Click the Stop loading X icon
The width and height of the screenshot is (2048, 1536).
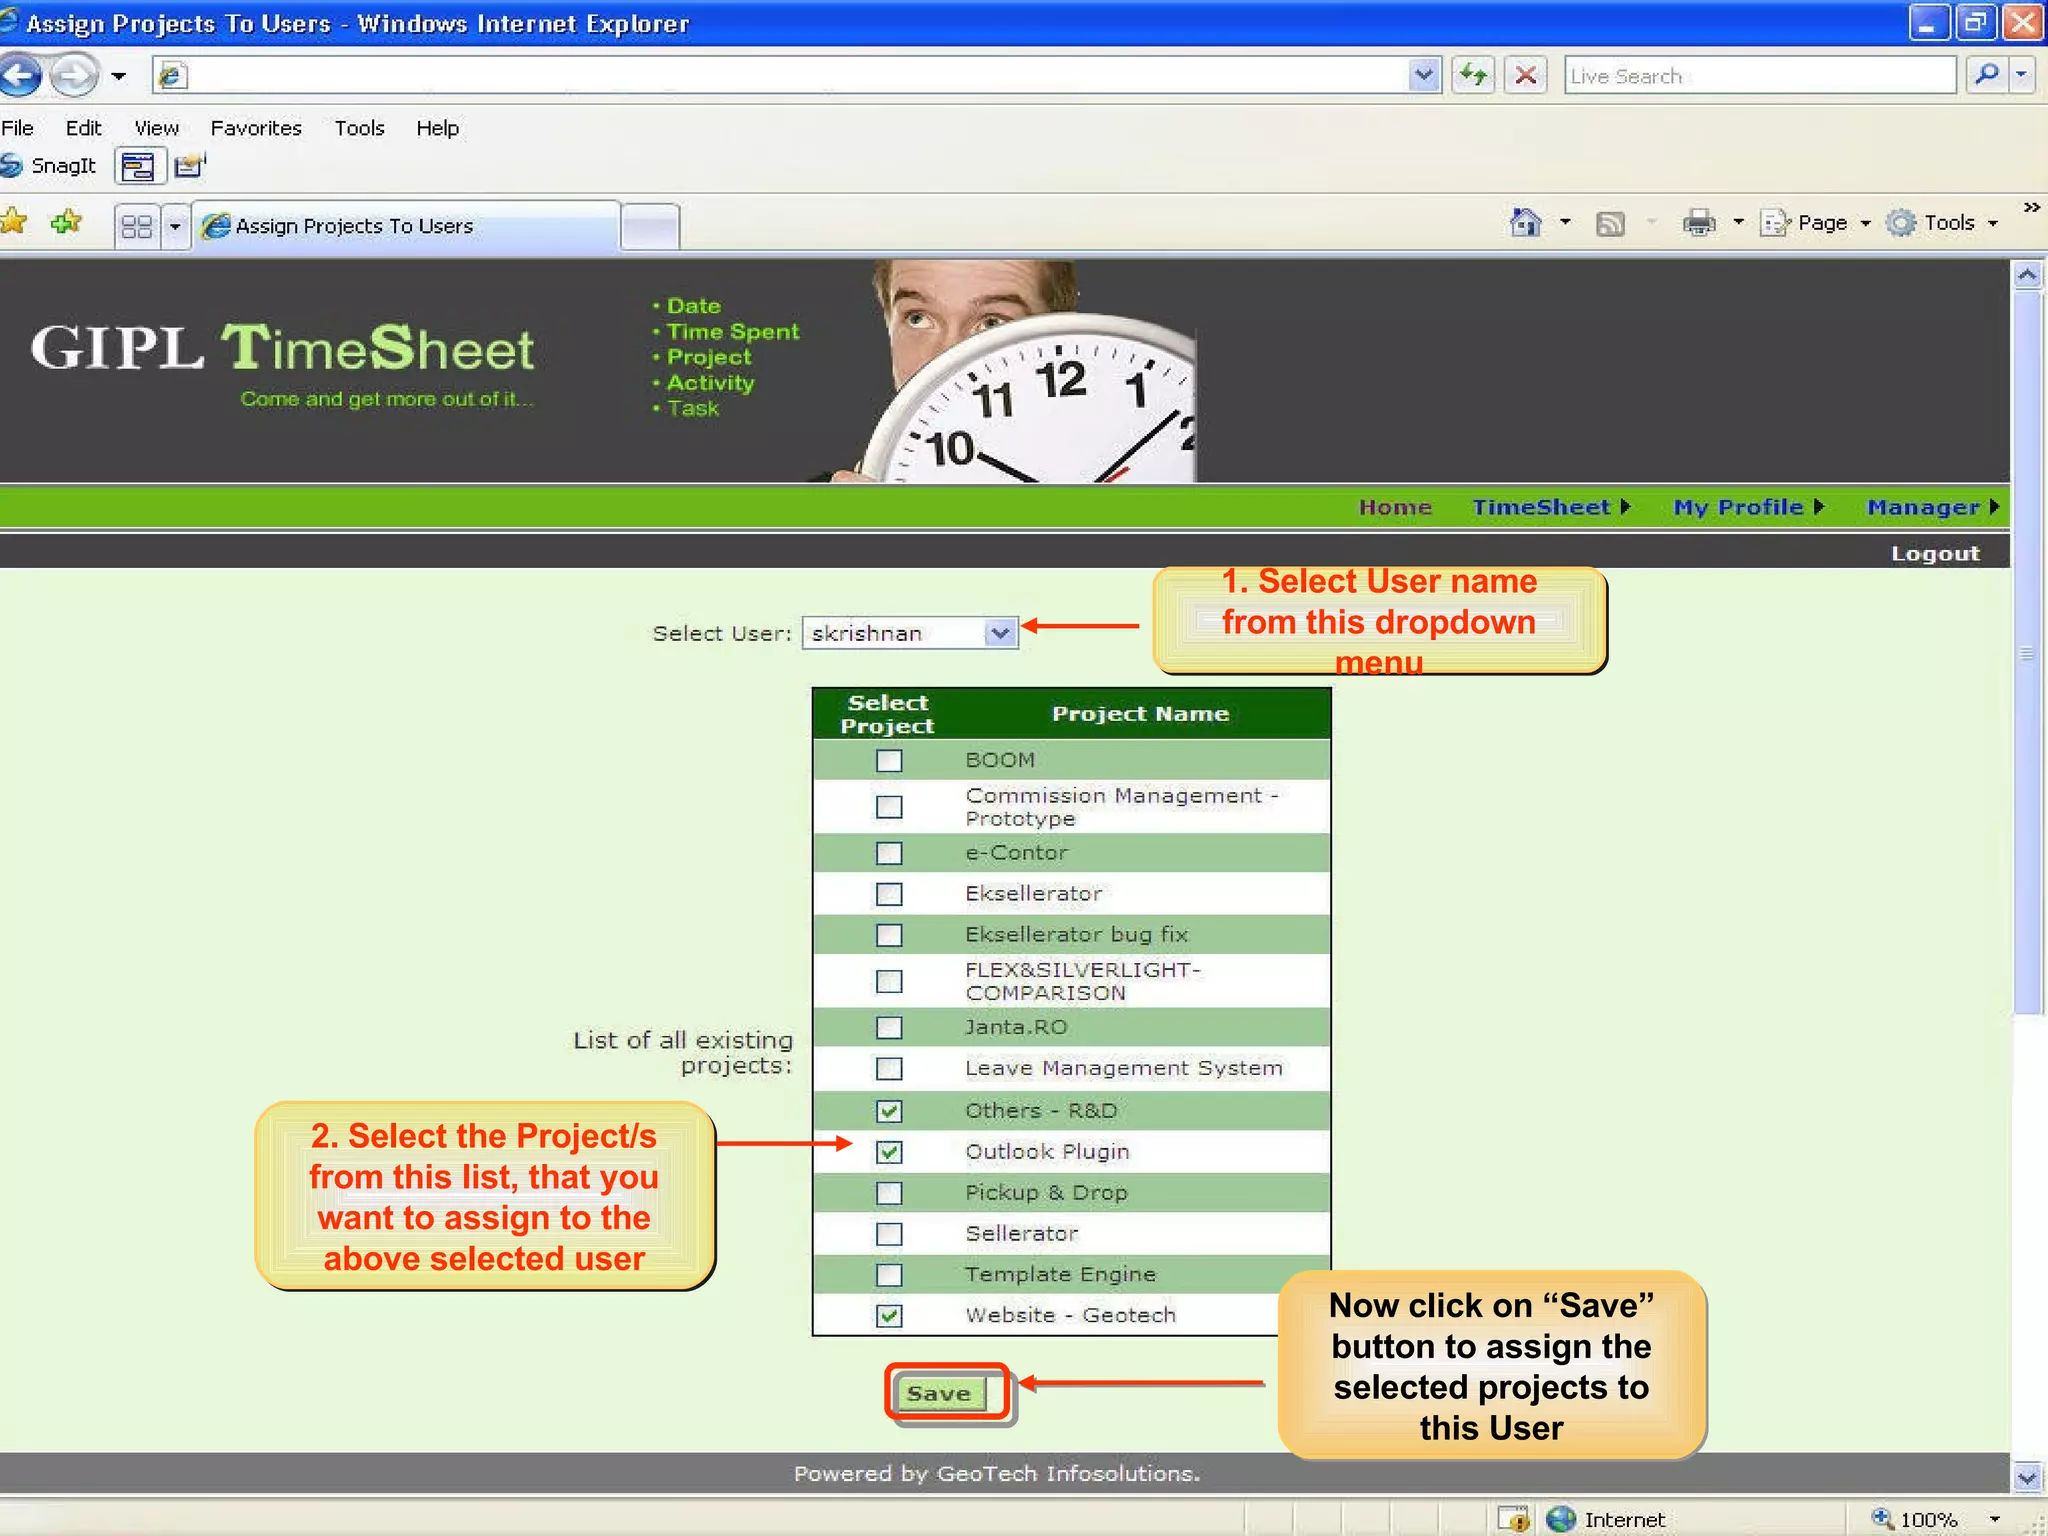1525,75
